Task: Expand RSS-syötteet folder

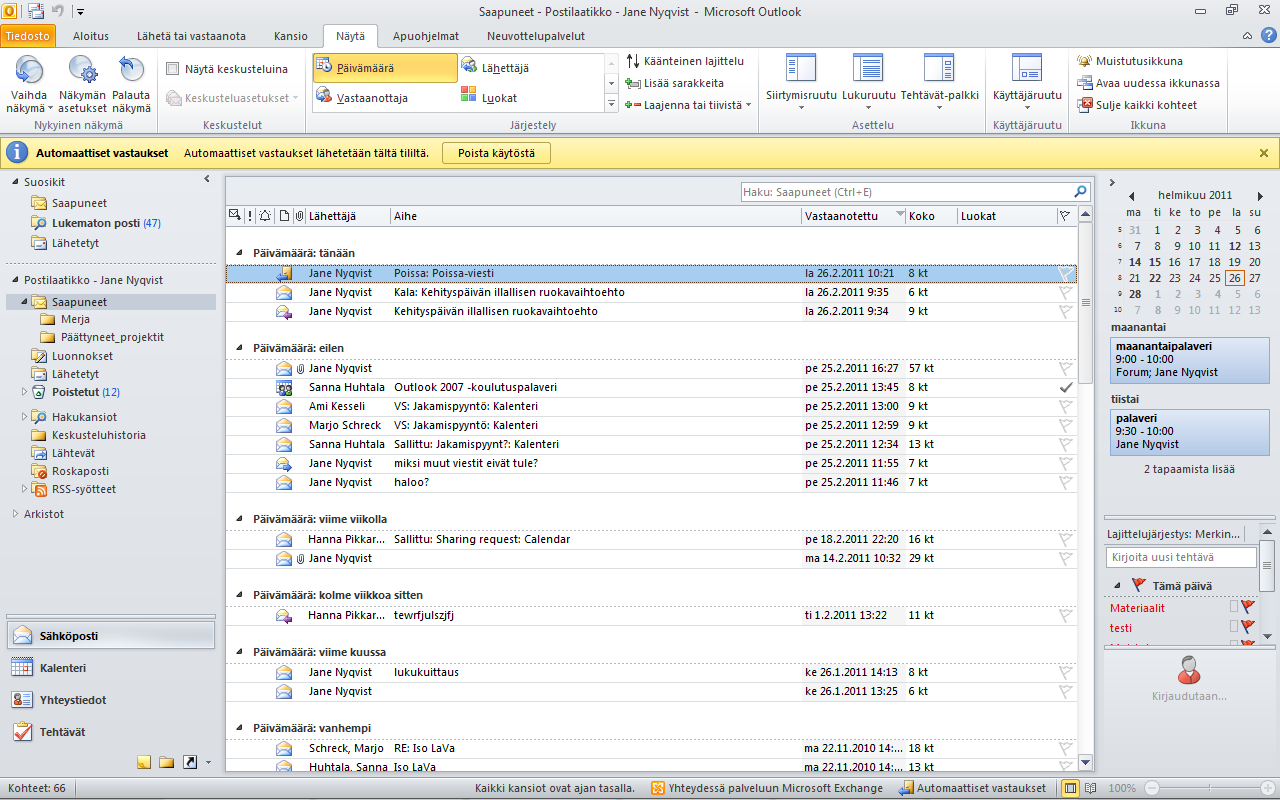Action: pyautogui.click(x=24, y=490)
